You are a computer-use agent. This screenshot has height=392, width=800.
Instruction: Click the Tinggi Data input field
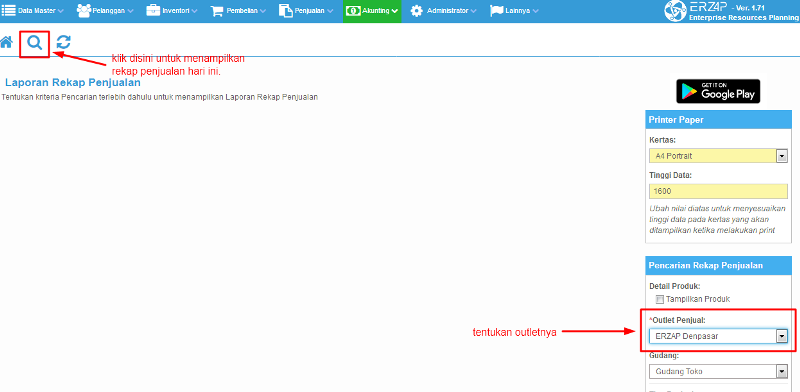(718, 191)
